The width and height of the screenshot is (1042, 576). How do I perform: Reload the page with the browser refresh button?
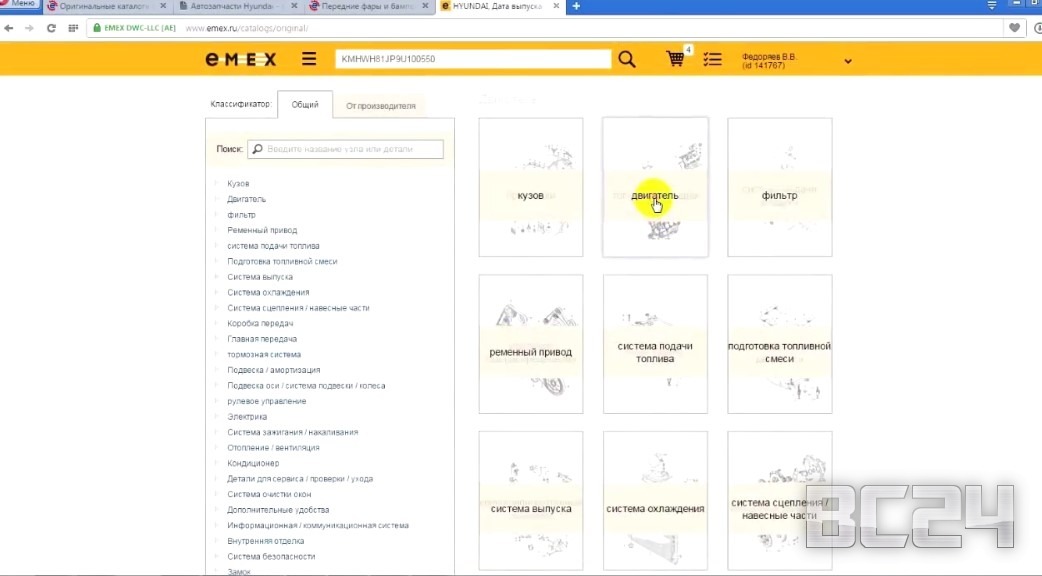(51, 28)
